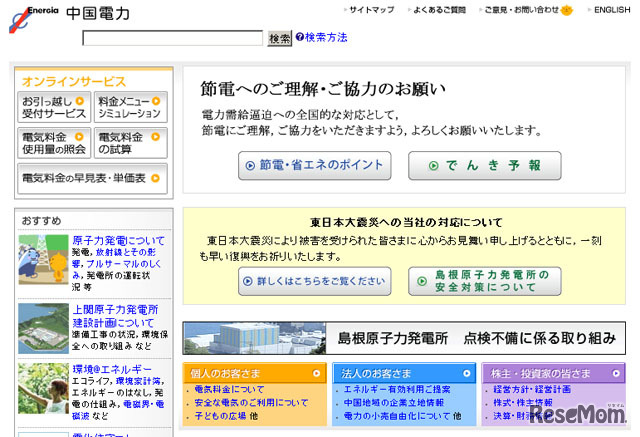
Task: Open 料金メニューシミュレーション button
Action: pos(131,107)
